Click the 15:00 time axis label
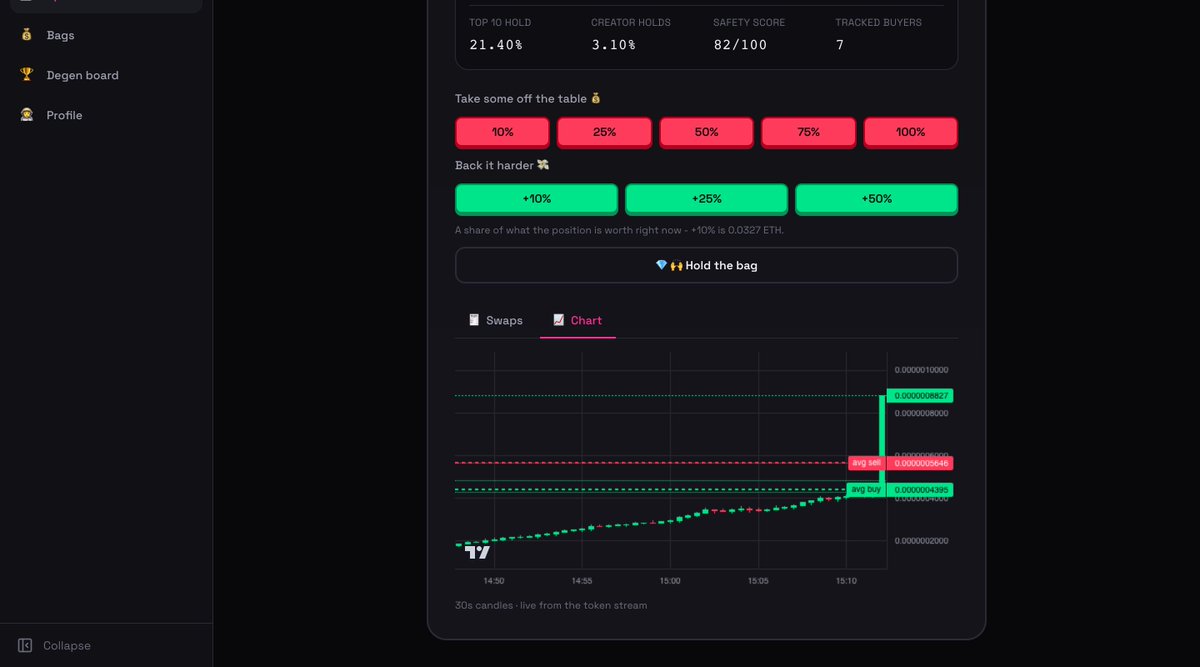 click(670, 580)
